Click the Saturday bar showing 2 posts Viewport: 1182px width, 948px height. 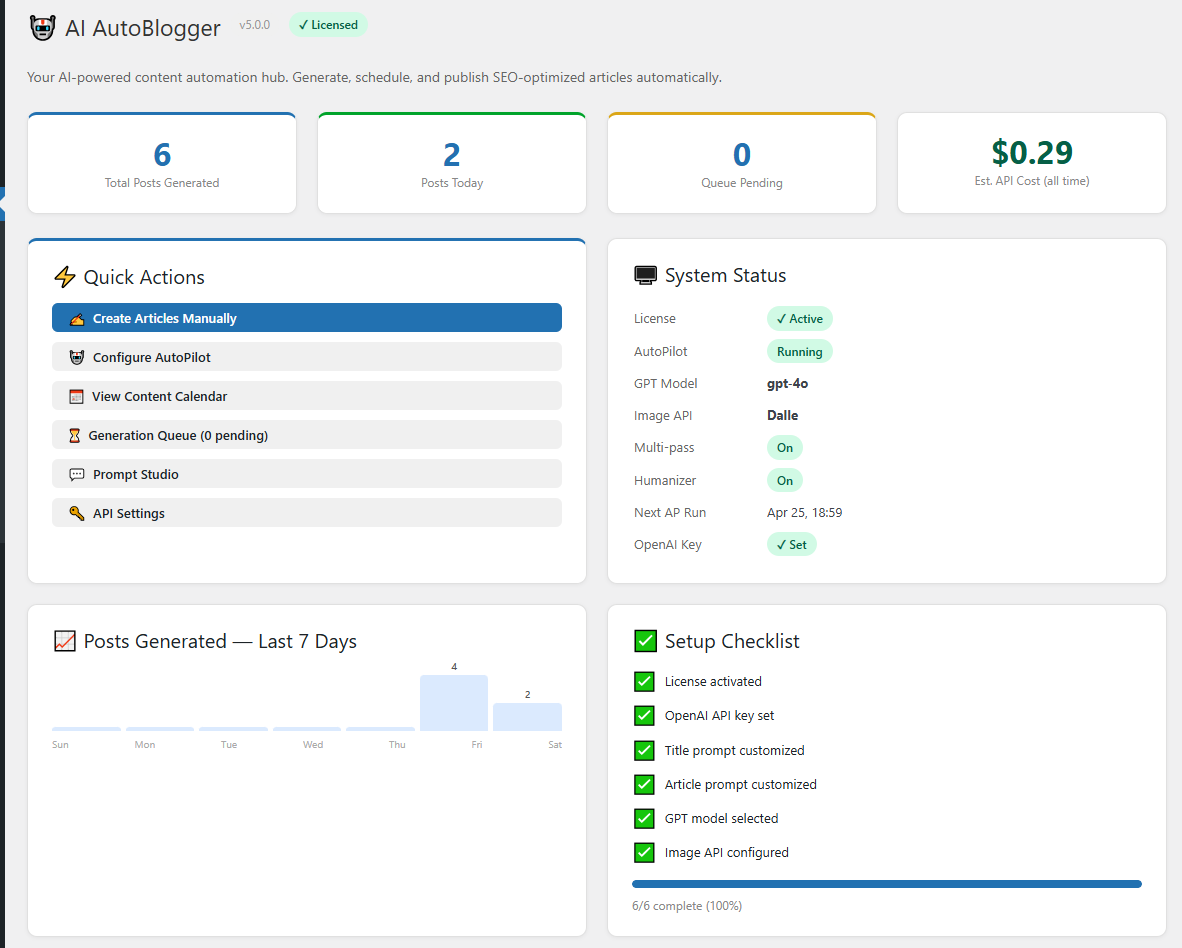[528, 717]
